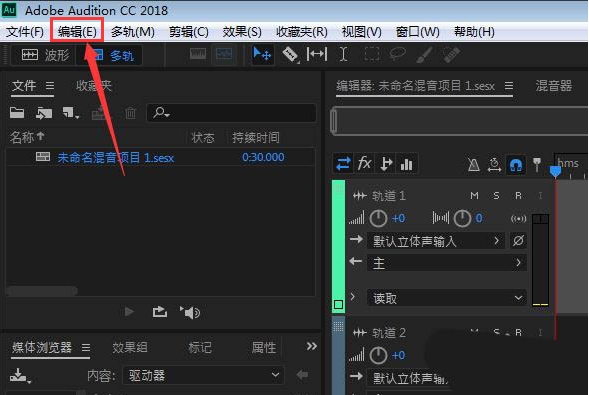Open the 收藏夹(R) menu
Screen dimensions: 589x395
pyautogui.click(x=302, y=32)
